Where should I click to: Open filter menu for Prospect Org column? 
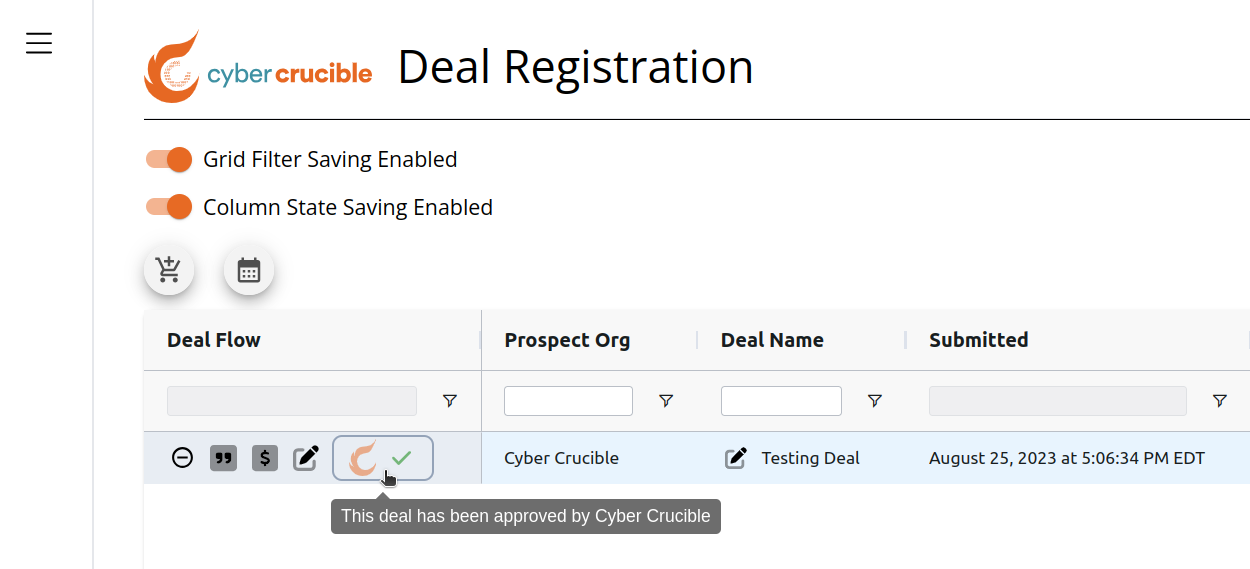tap(666, 401)
